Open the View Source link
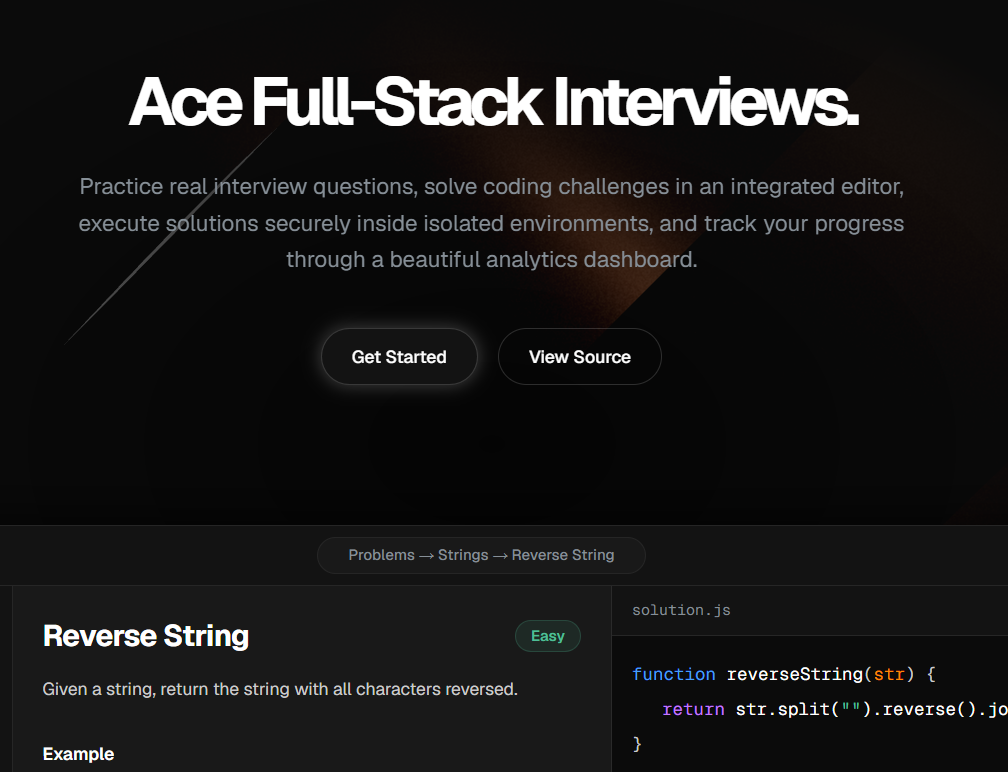Image resolution: width=1008 pixels, height=772 pixels. [x=579, y=357]
